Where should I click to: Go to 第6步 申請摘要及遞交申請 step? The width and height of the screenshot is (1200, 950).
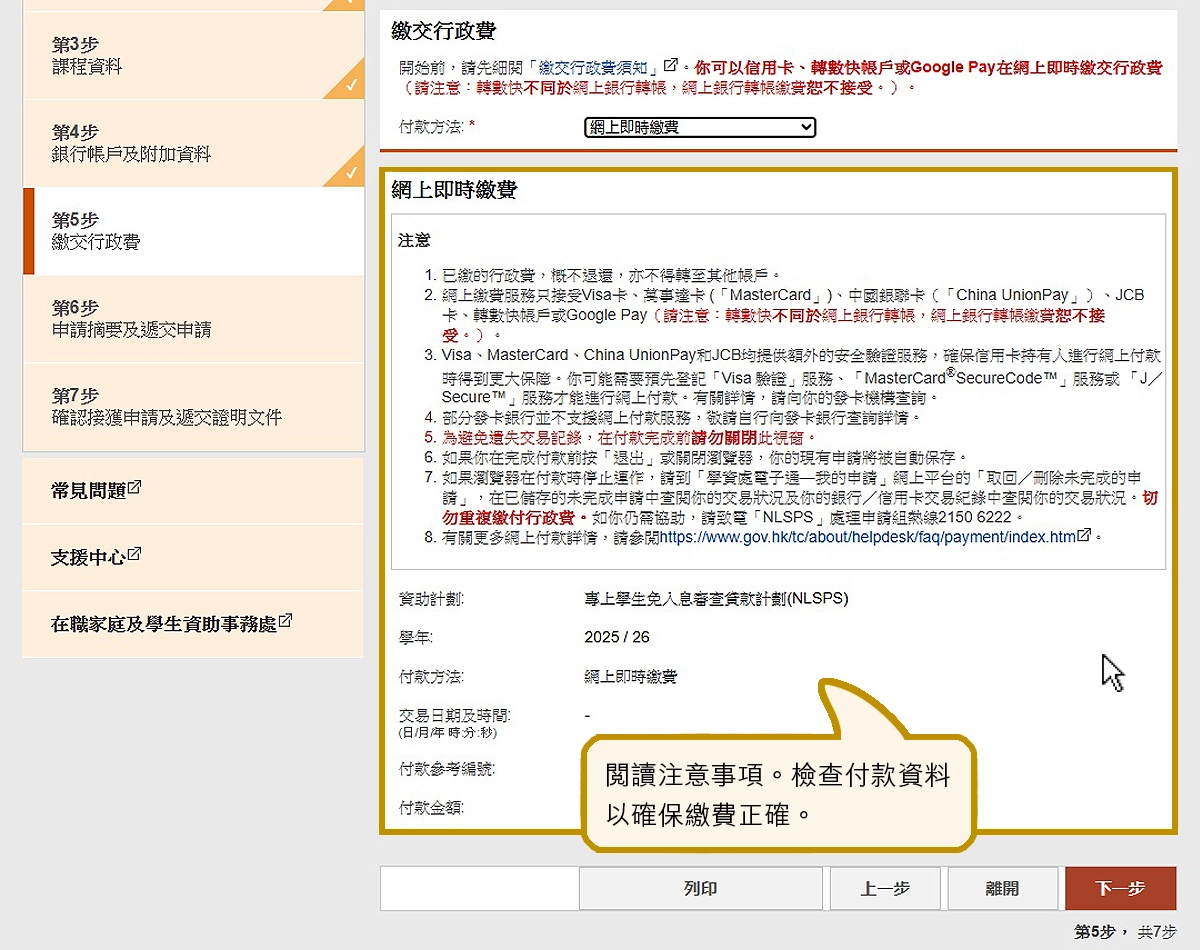(190, 318)
